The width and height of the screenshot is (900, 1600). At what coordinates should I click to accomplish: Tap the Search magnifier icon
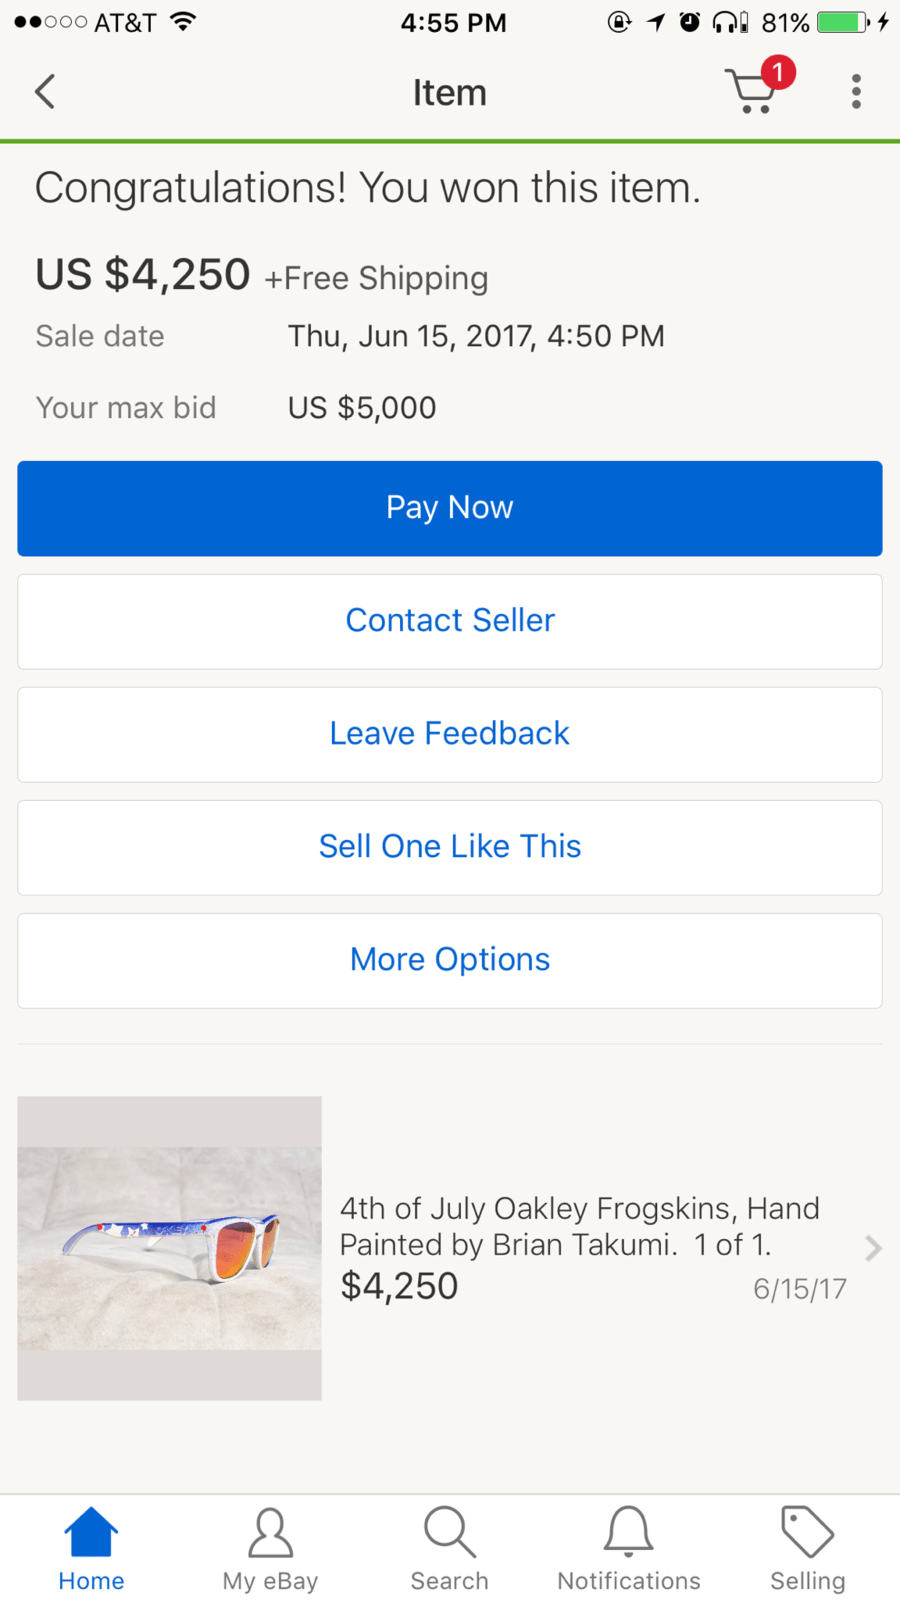coord(449,1533)
